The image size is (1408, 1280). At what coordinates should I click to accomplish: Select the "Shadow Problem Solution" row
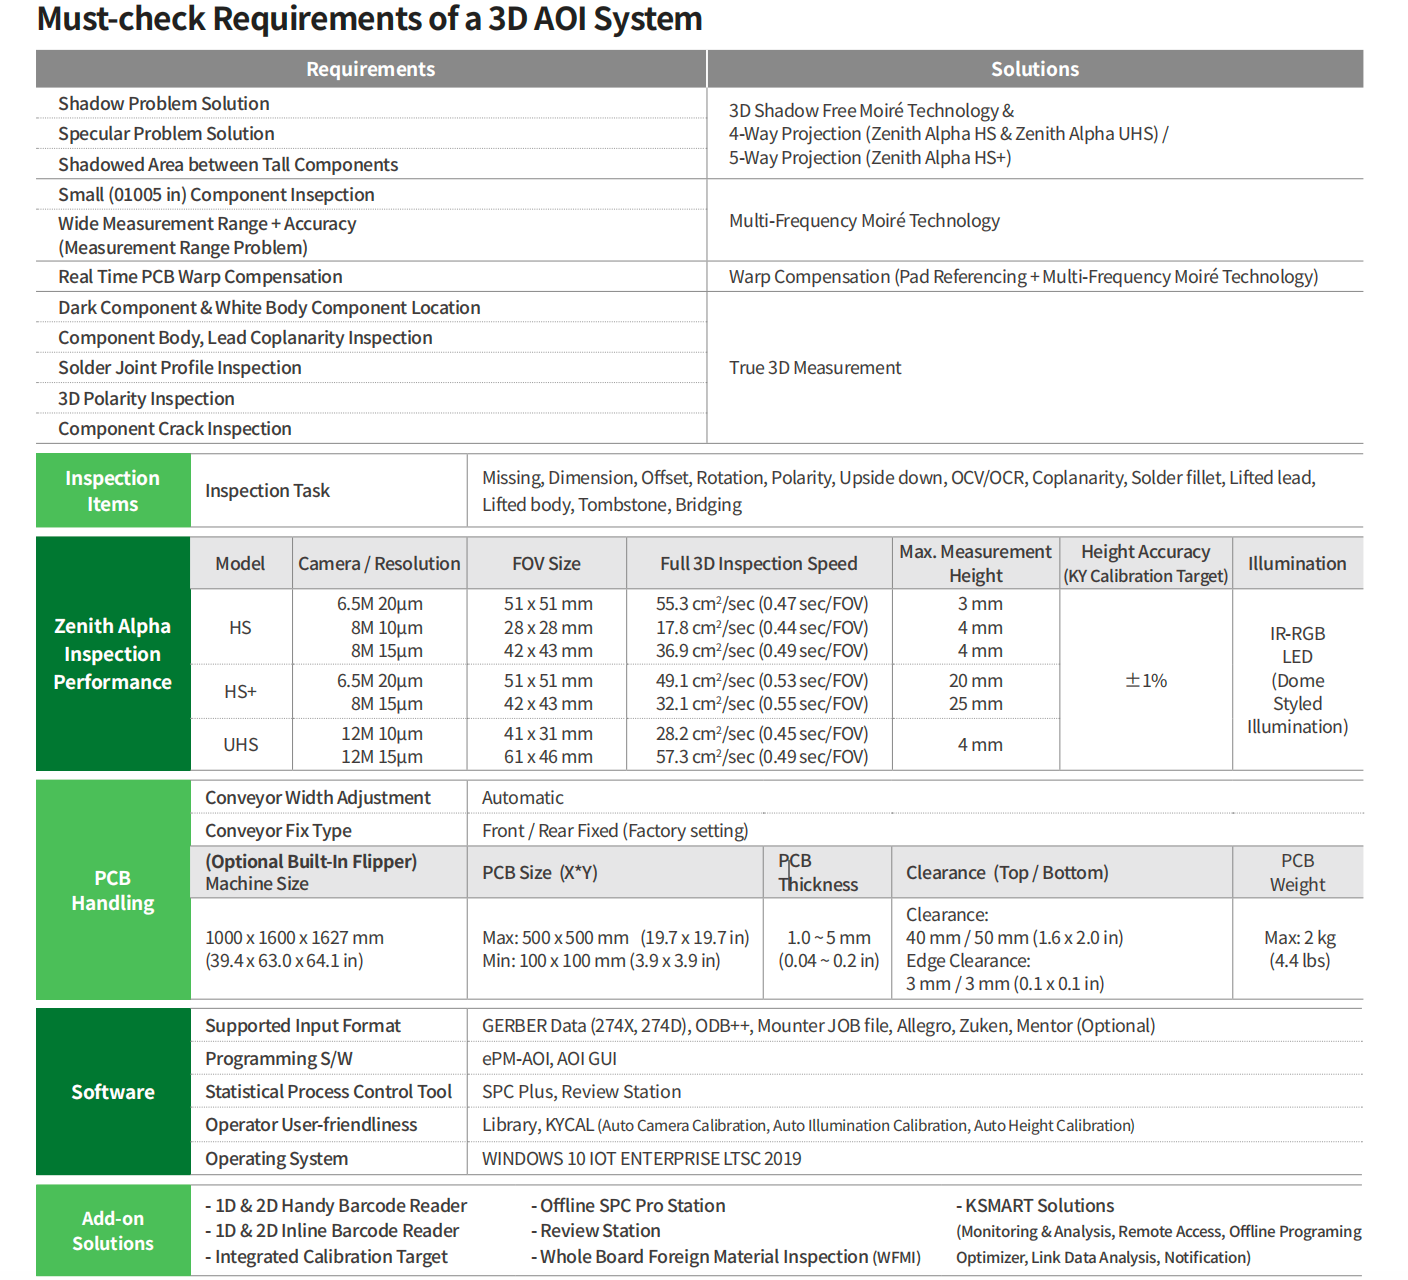(x=164, y=104)
